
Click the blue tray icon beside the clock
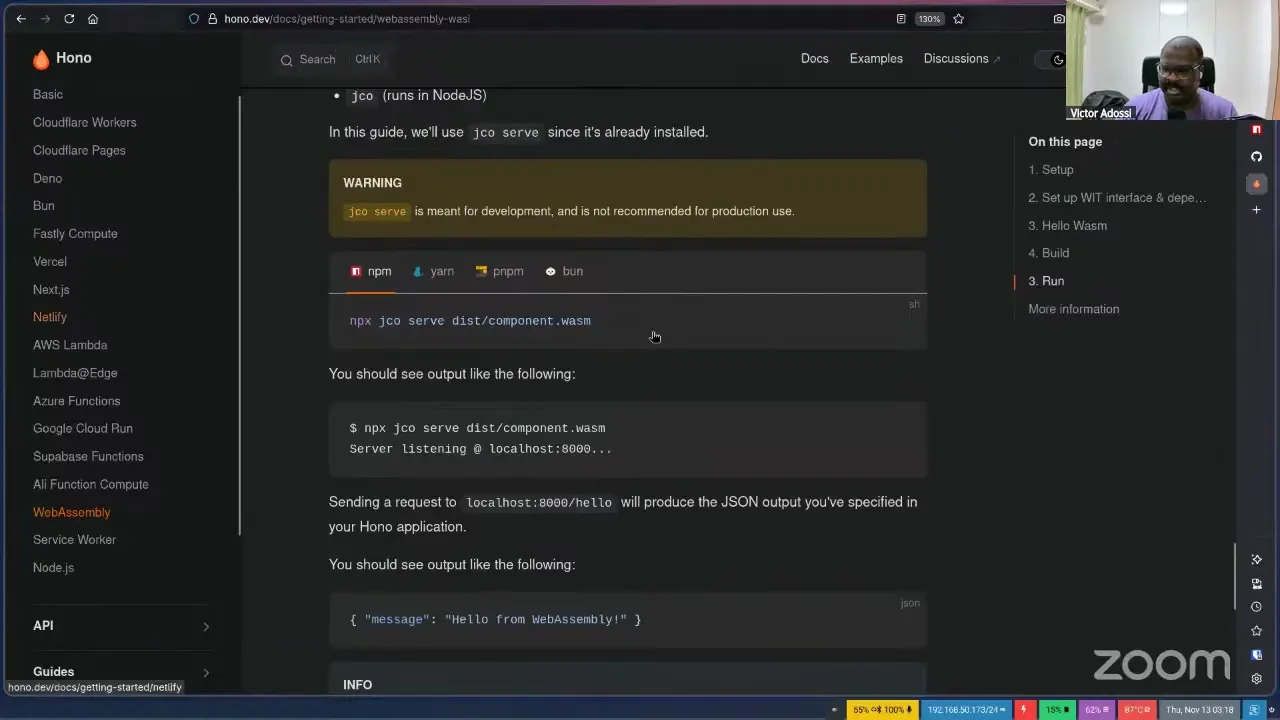(1254, 710)
